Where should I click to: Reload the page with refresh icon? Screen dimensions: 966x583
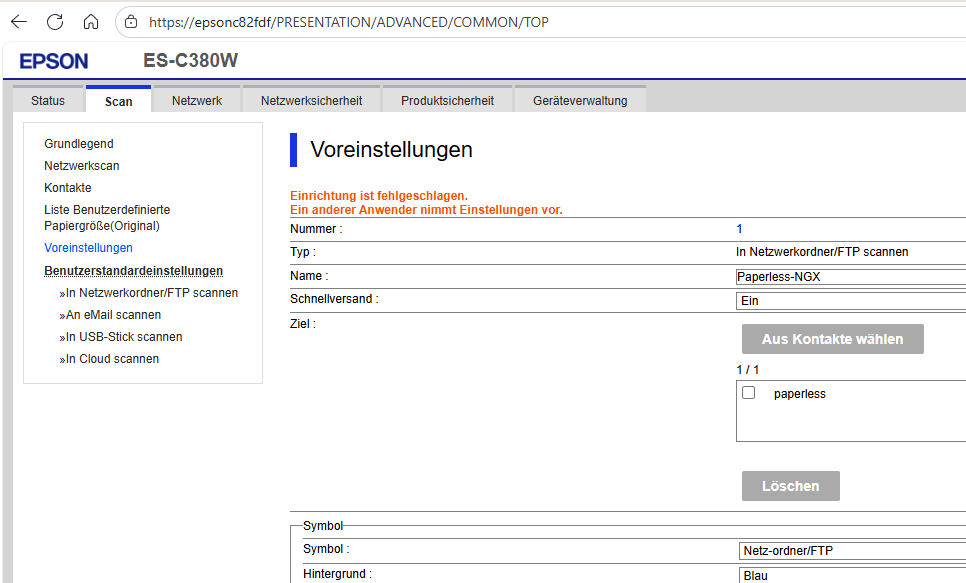pos(55,21)
